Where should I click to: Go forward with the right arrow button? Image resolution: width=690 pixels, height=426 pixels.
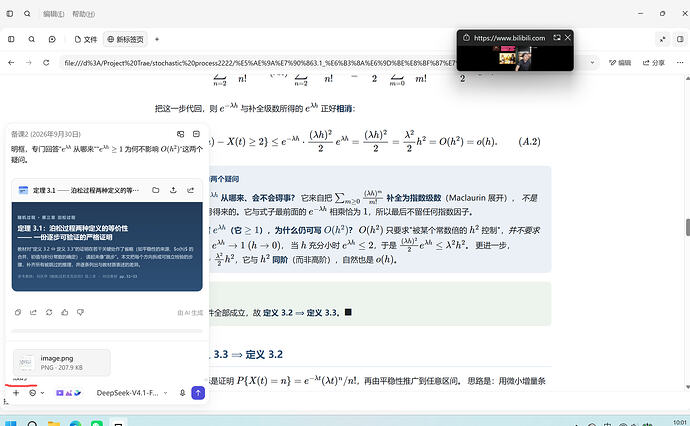29,62
